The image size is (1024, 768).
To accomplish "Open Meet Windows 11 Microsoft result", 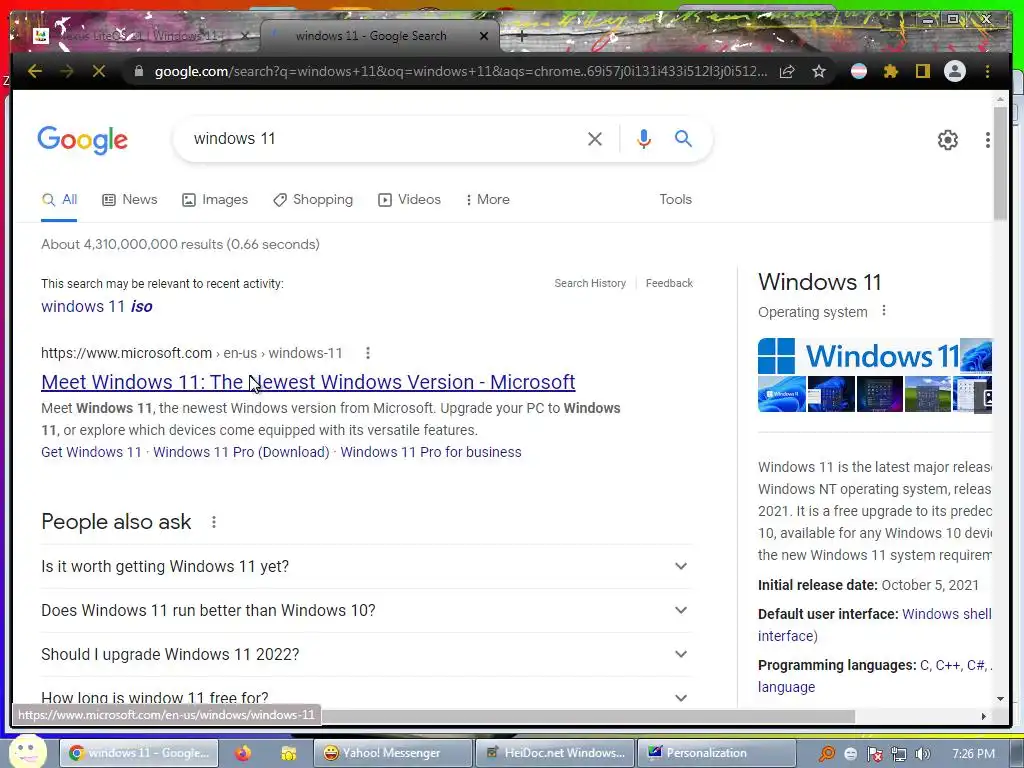I will point(308,382).
